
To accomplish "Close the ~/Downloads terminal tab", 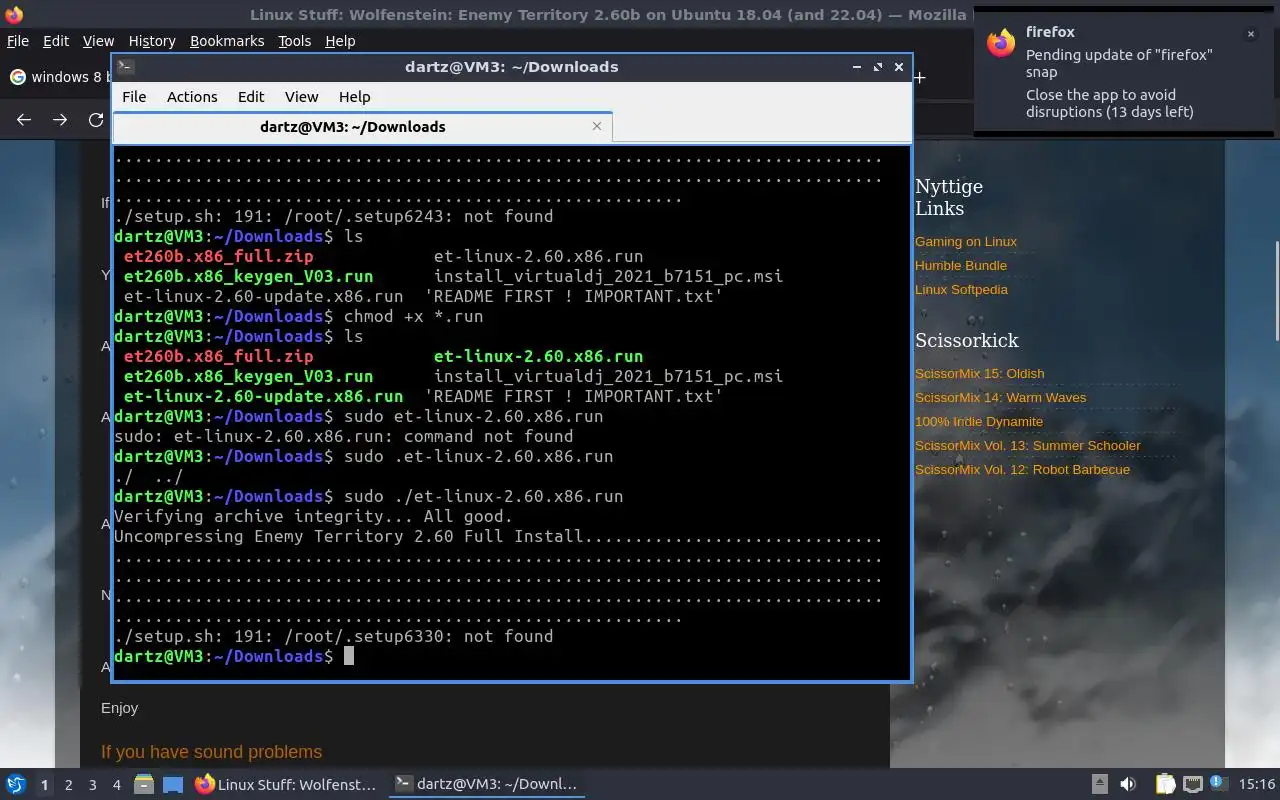I will (597, 126).
